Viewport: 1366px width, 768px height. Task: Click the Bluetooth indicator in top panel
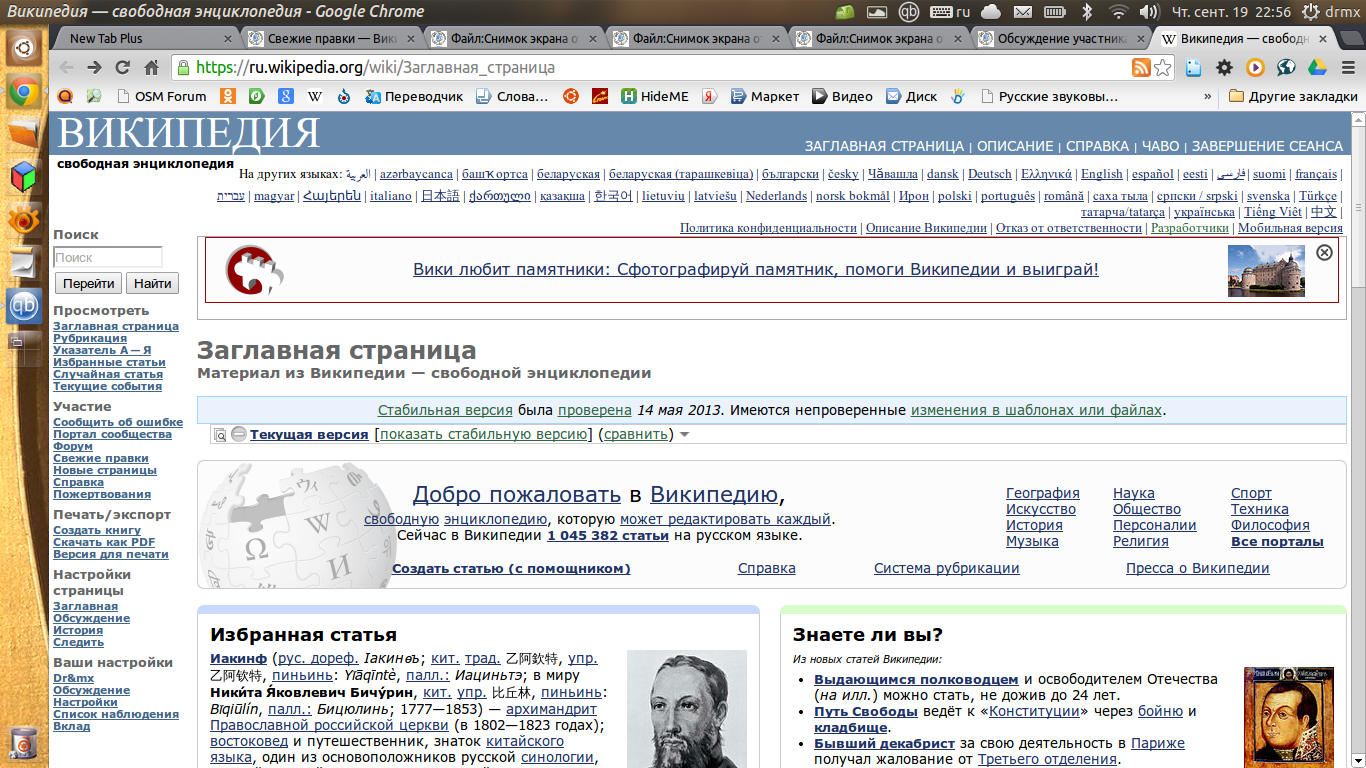pyautogui.click(x=1087, y=12)
